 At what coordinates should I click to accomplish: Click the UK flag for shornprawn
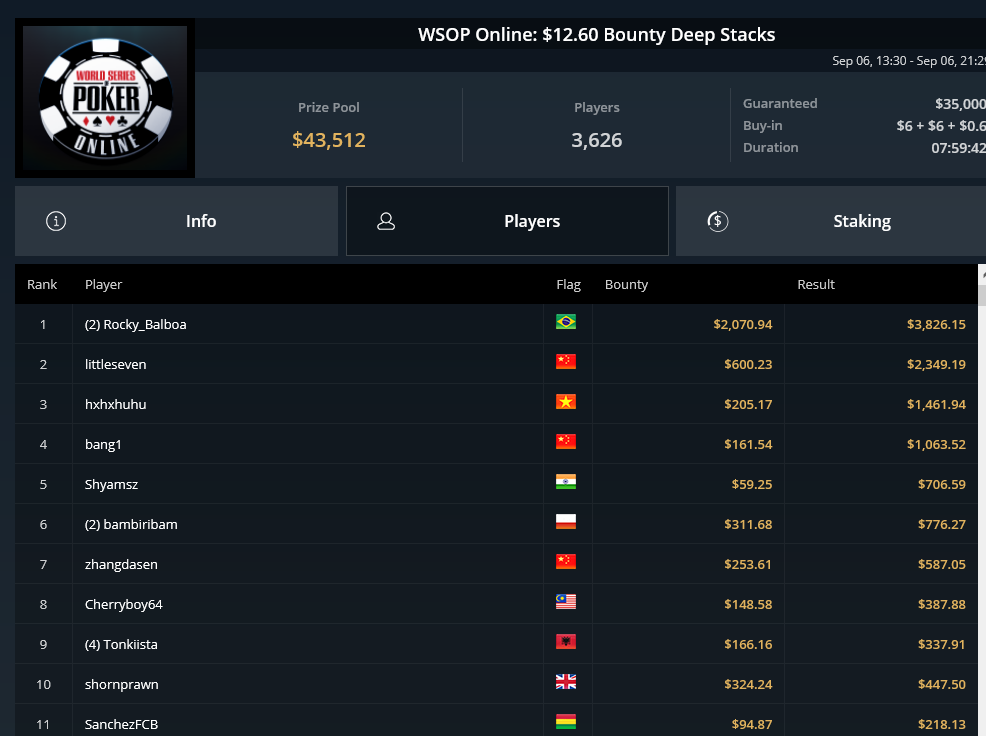[566, 682]
